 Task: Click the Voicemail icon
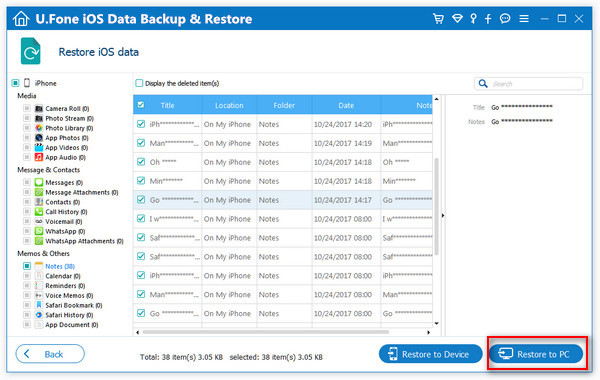tap(39, 221)
